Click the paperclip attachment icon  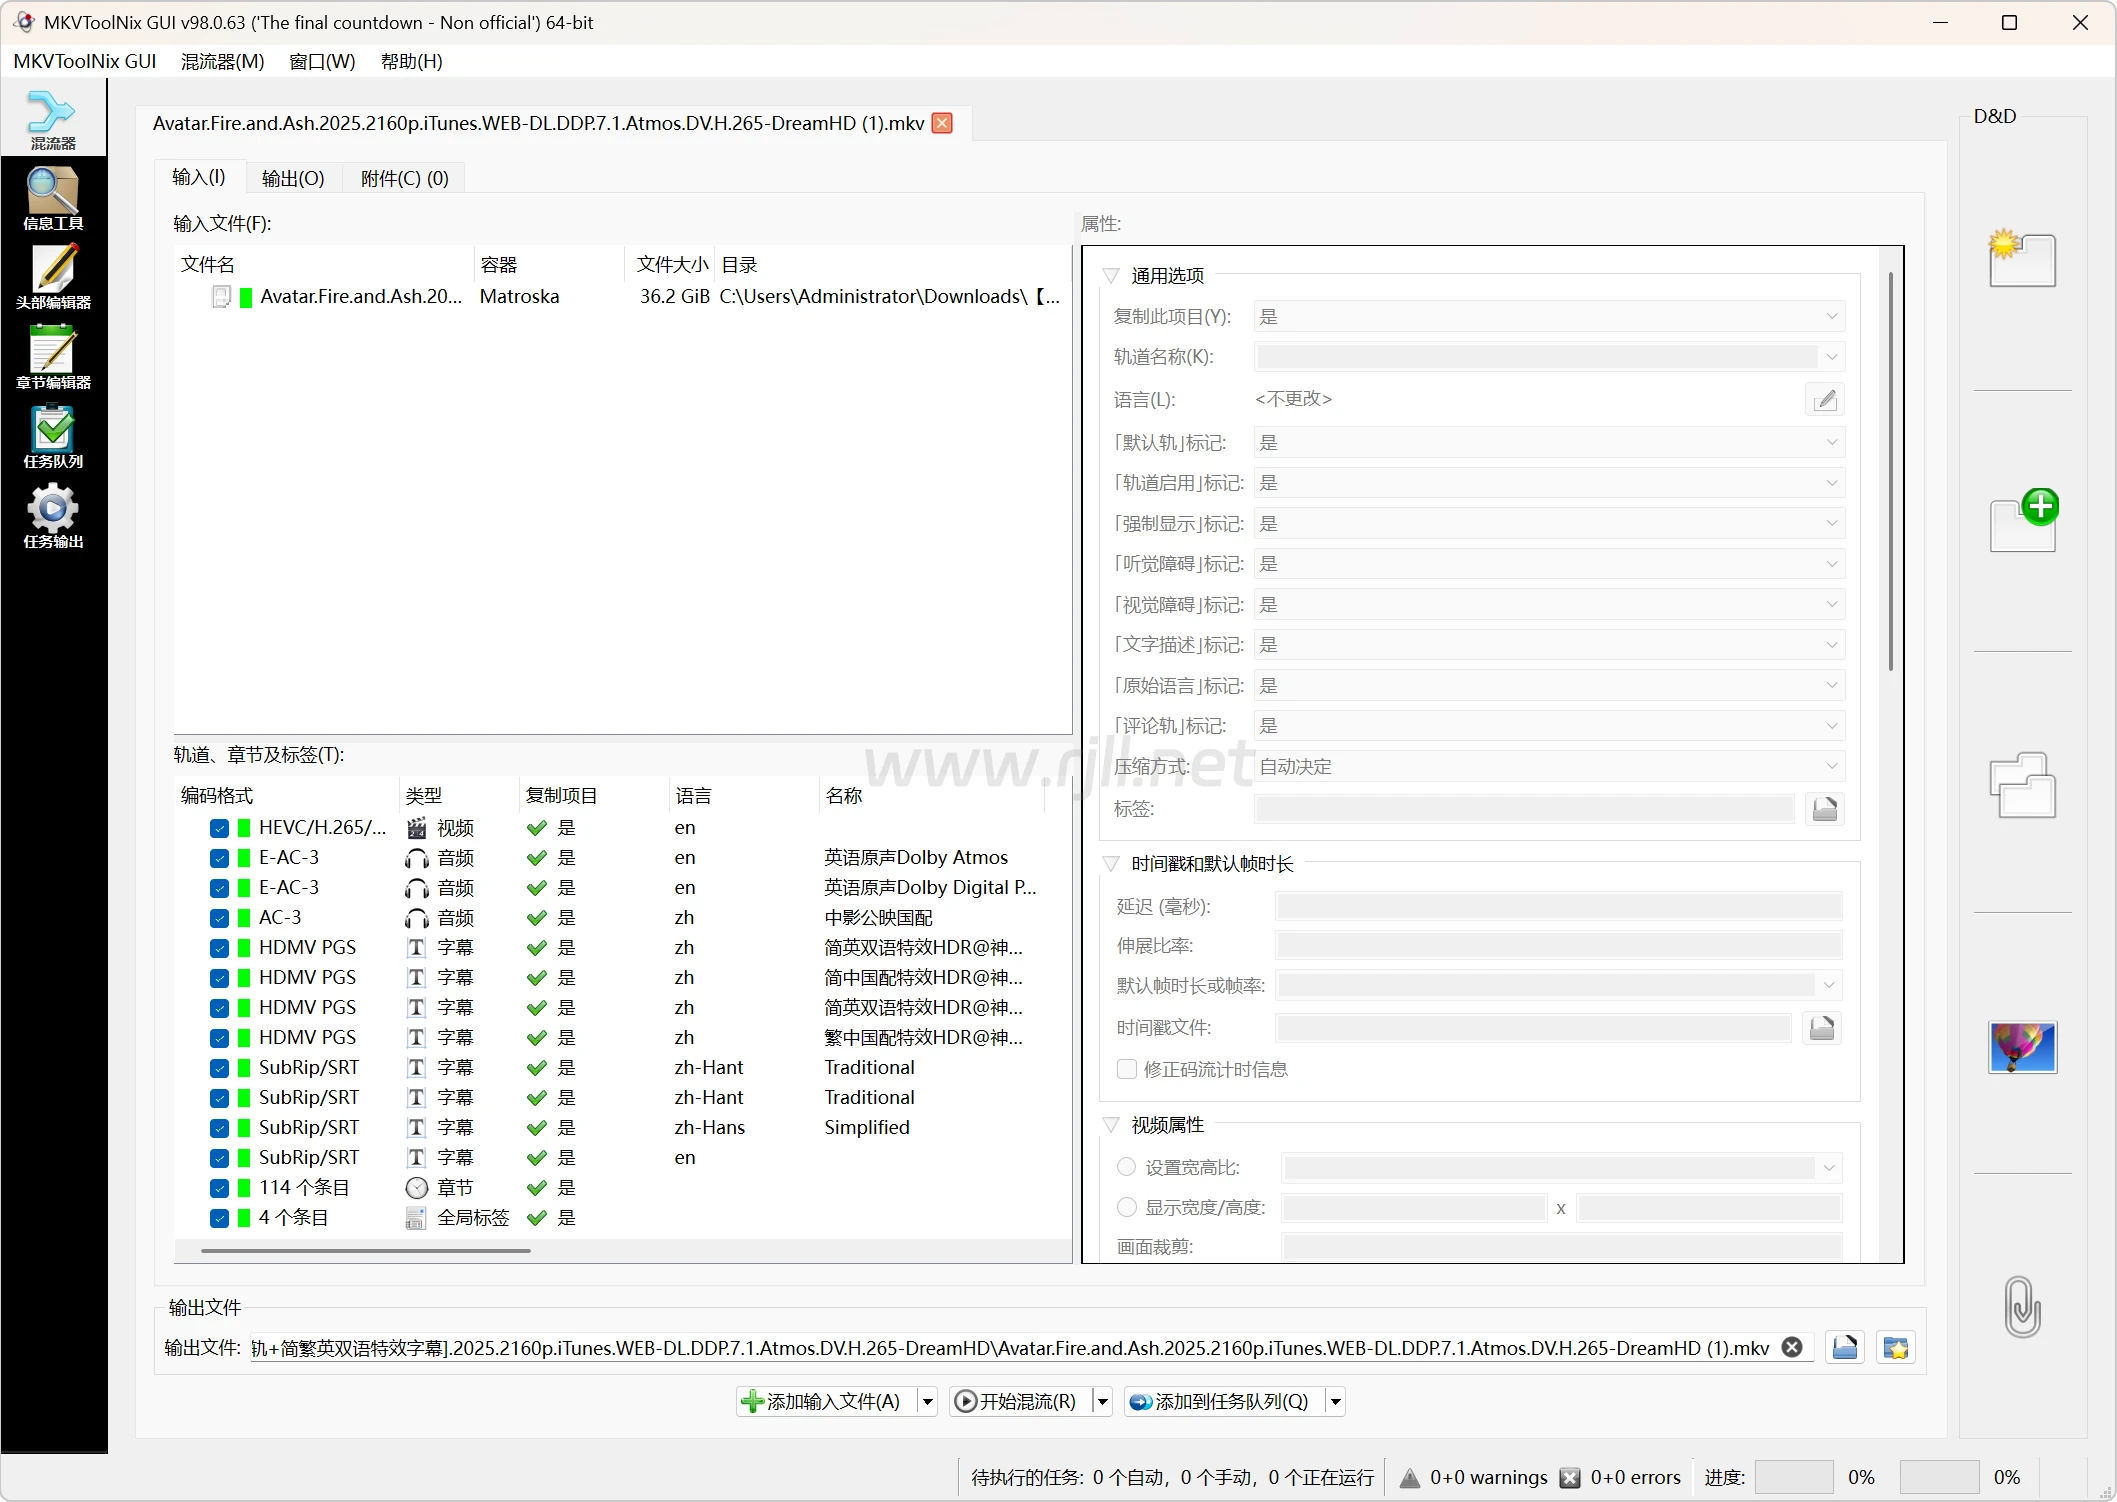point(2022,1306)
